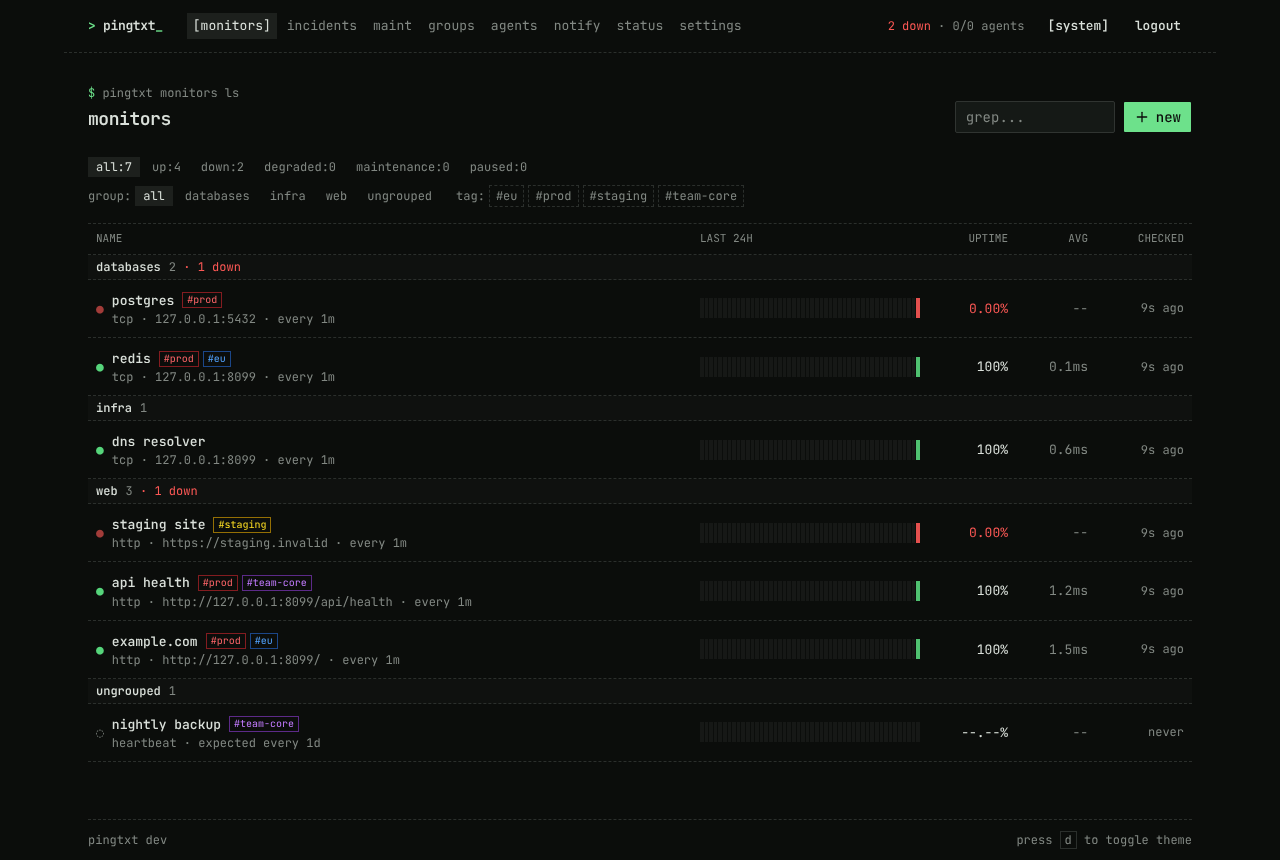Click the green status dot for example.com
The height and width of the screenshot is (860, 1280).
coord(100,650)
